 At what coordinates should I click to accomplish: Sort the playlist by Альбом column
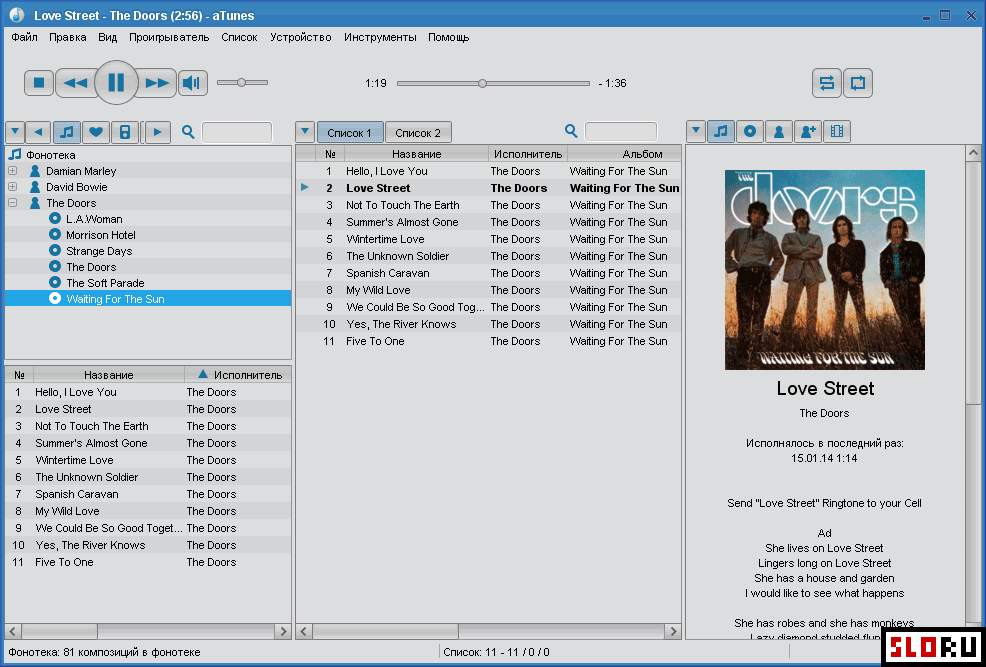pyautogui.click(x=624, y=154)
